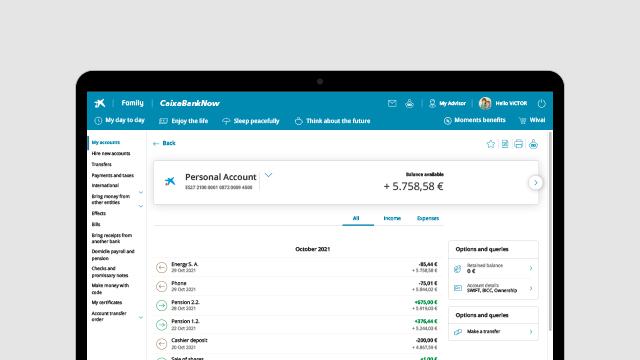Click the Pension 1.2. income arrow icon
The image size is (640, 360).
tap(162, 324)
